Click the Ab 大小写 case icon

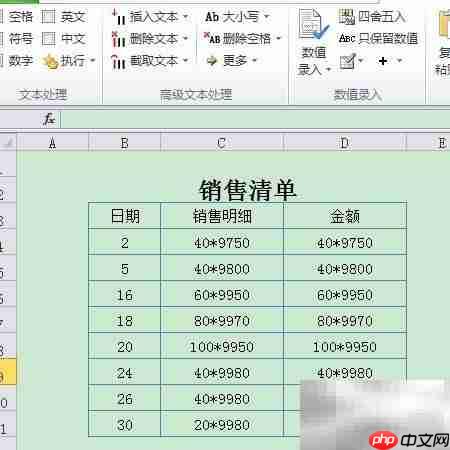click(x=212, y=17)
